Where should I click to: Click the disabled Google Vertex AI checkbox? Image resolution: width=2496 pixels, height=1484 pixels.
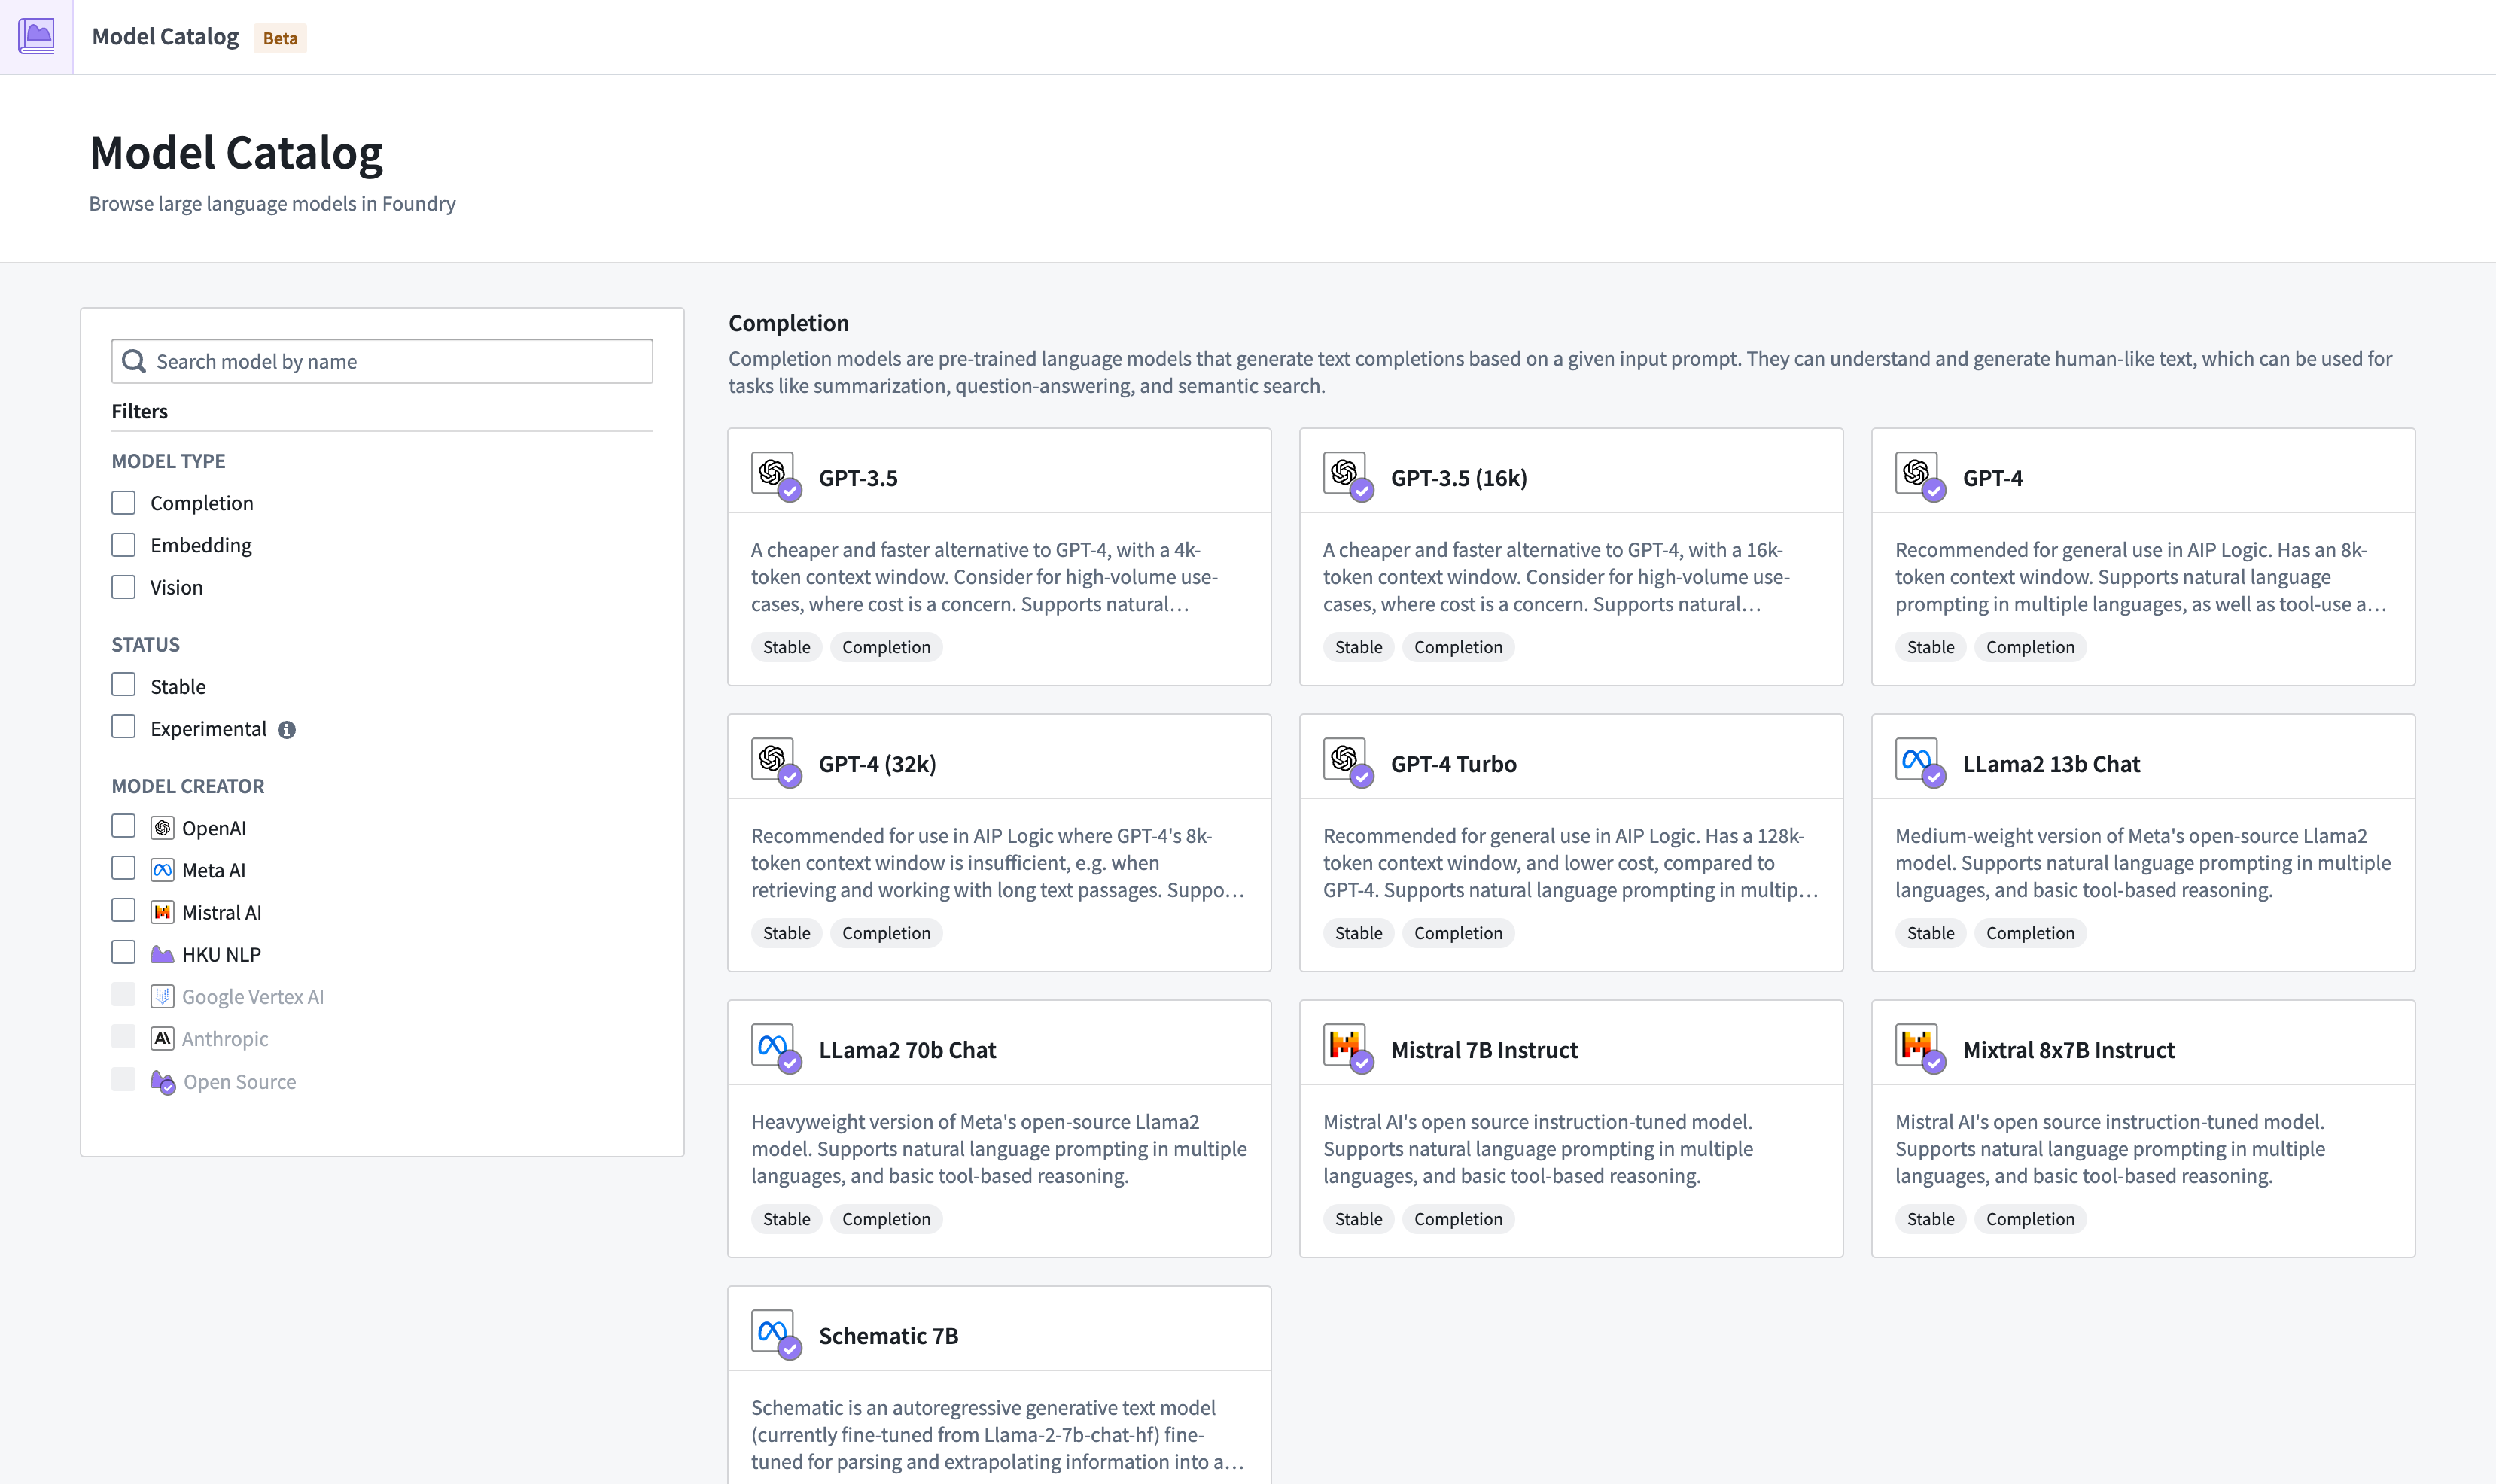coord(123,994)
